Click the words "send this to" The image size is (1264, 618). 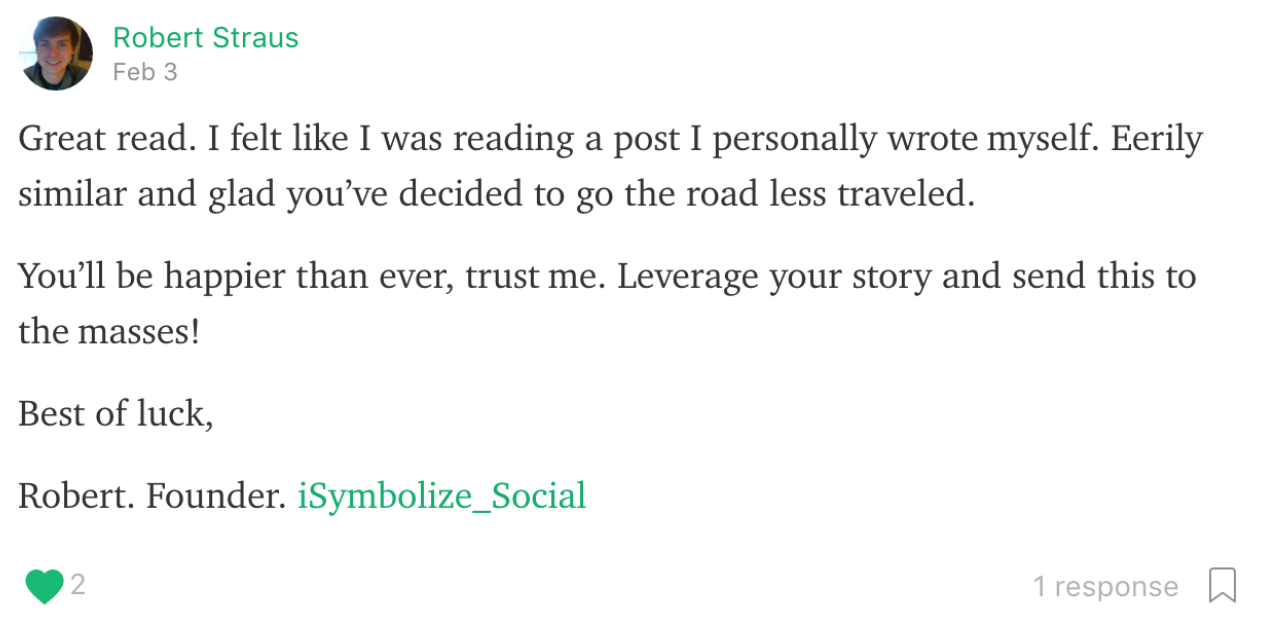1104,277
